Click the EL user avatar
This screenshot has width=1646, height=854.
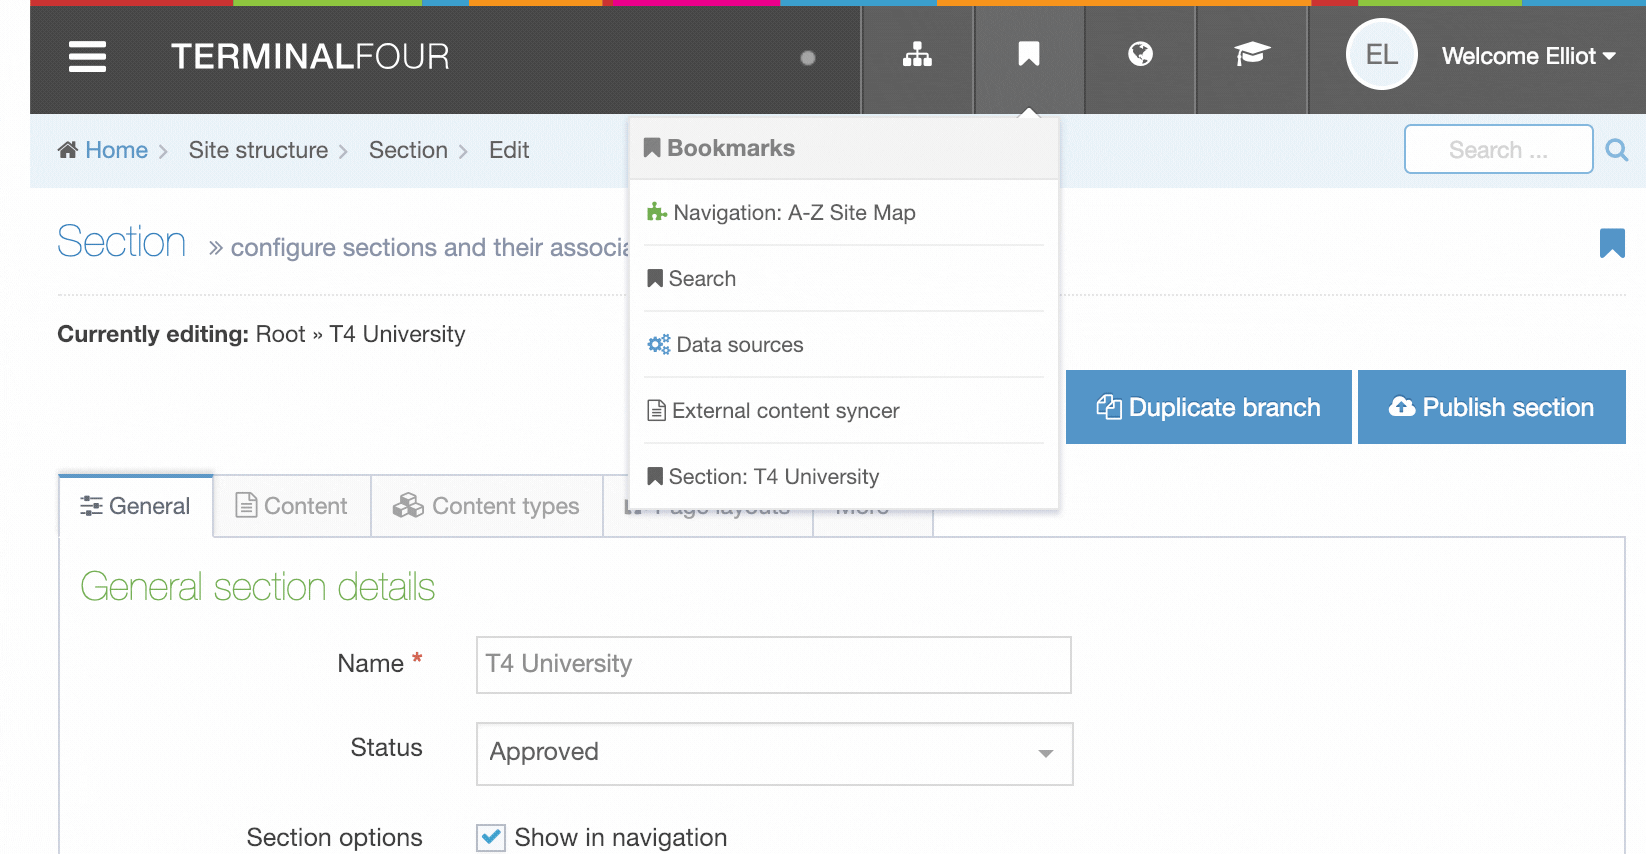pyautogui.click(x=1381, y=55)
